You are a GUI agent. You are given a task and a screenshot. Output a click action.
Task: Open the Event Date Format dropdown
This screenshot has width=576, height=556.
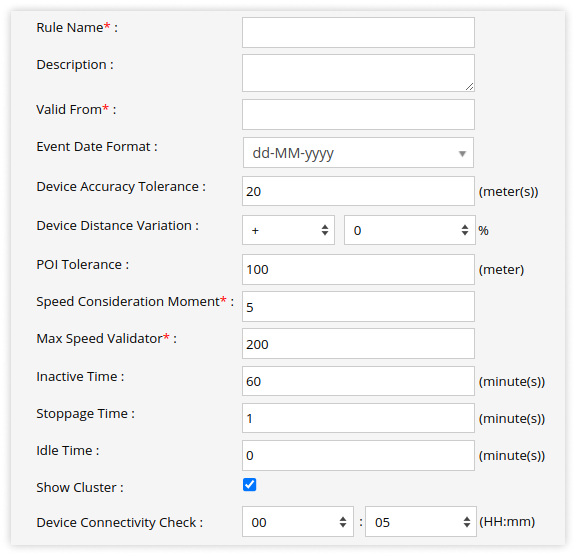point(358,153)
